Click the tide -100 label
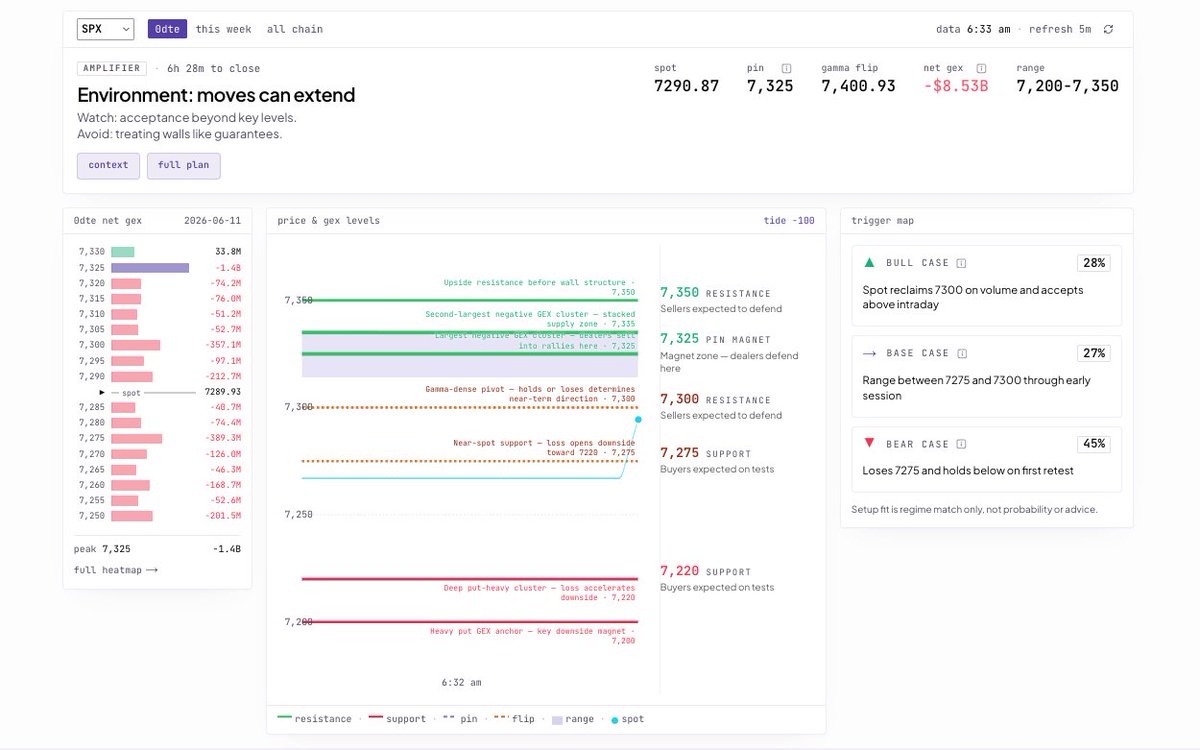Viewport: 1200px width, 750px height. point(789,220)
